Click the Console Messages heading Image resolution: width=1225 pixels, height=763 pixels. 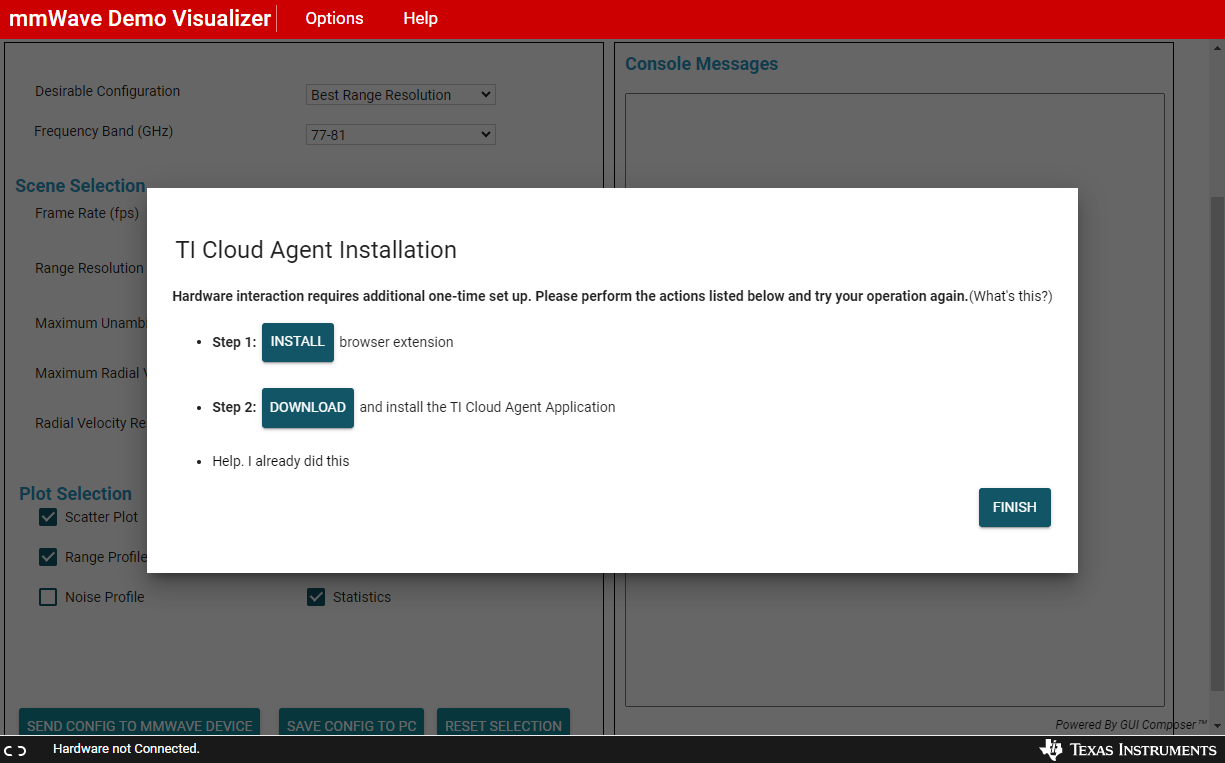(x=701, y=64)
